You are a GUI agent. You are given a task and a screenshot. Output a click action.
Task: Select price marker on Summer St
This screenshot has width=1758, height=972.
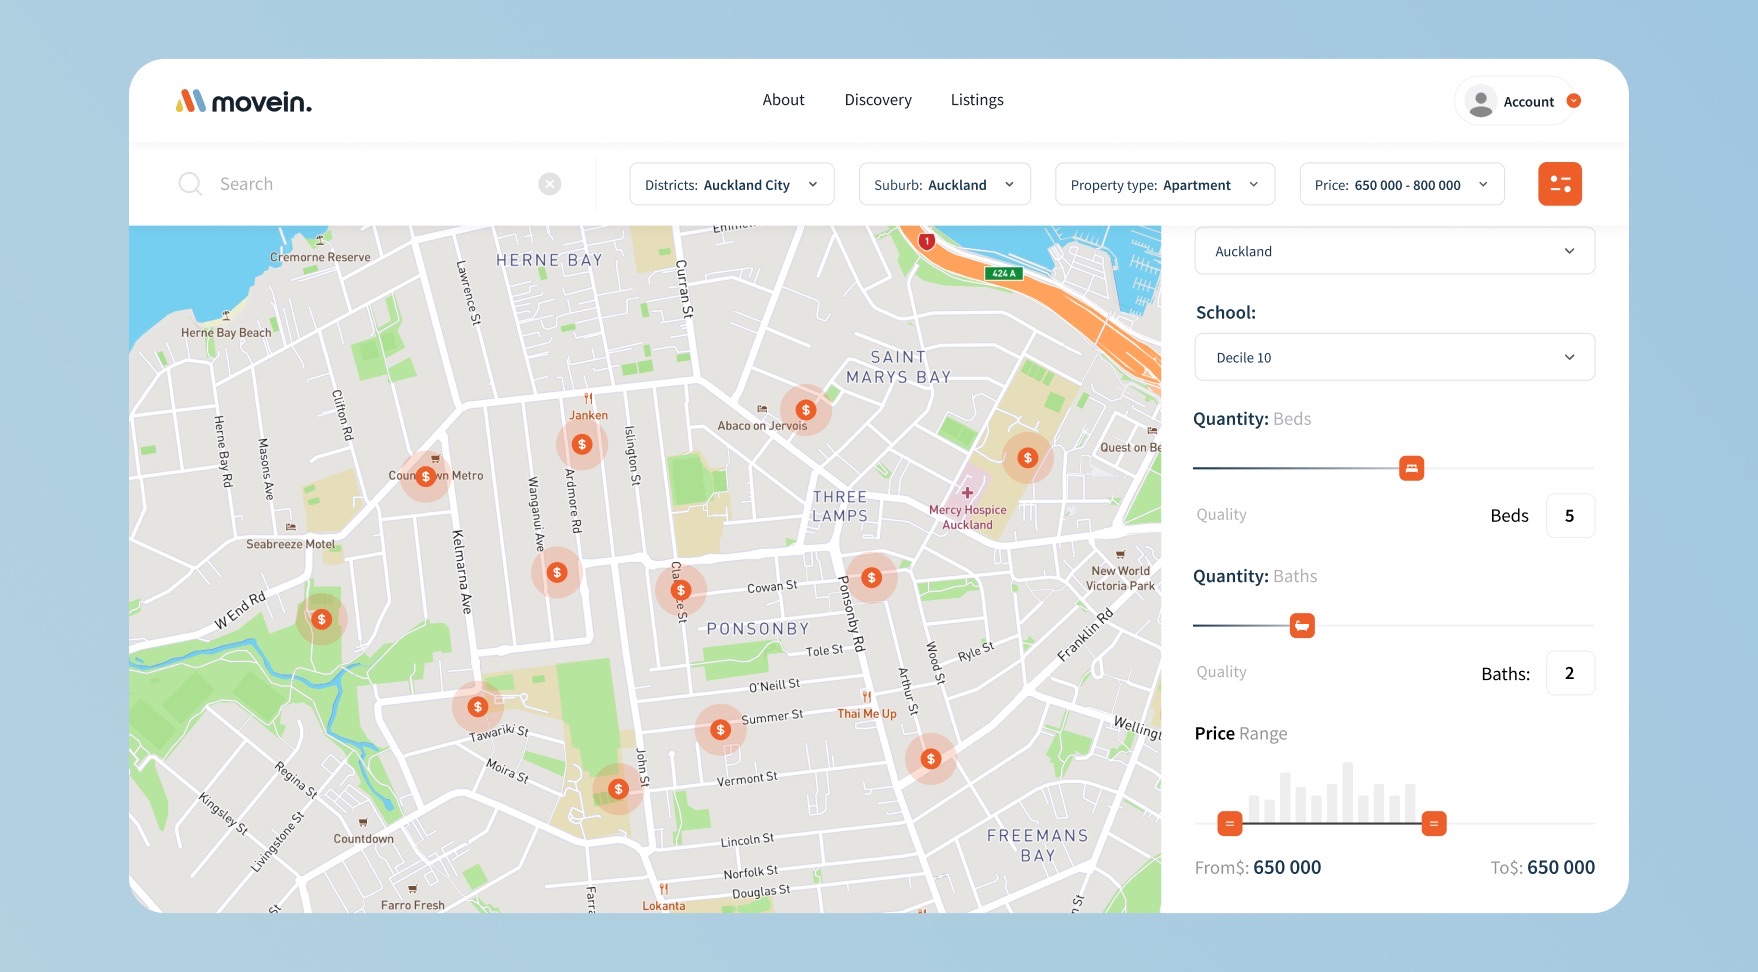click(x=721, y=730)
